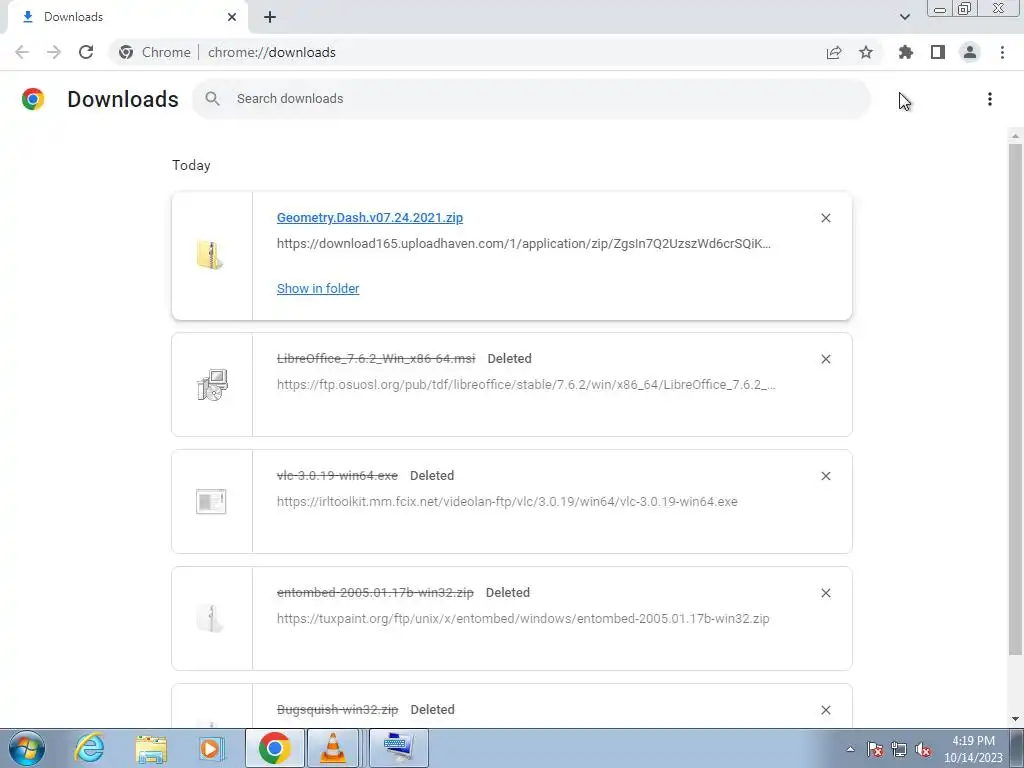Remove Geometry.Dash zip from list
The height and width of the screenshot is (768, 1024).
[825, 218]
